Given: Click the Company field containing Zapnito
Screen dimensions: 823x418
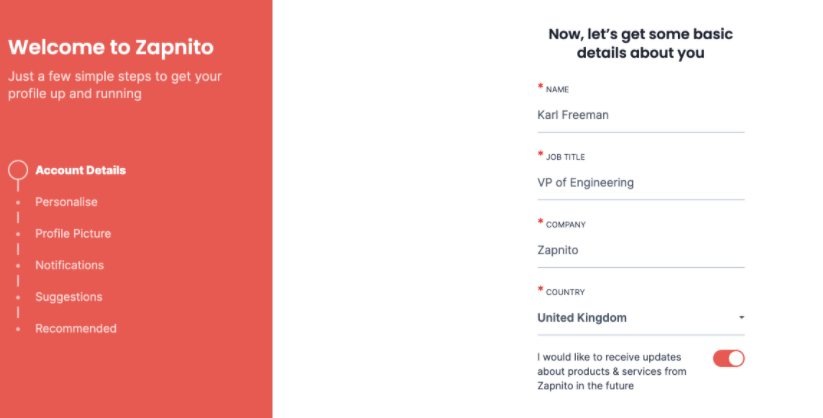Looking at the screenshot, I should [640, 251].
